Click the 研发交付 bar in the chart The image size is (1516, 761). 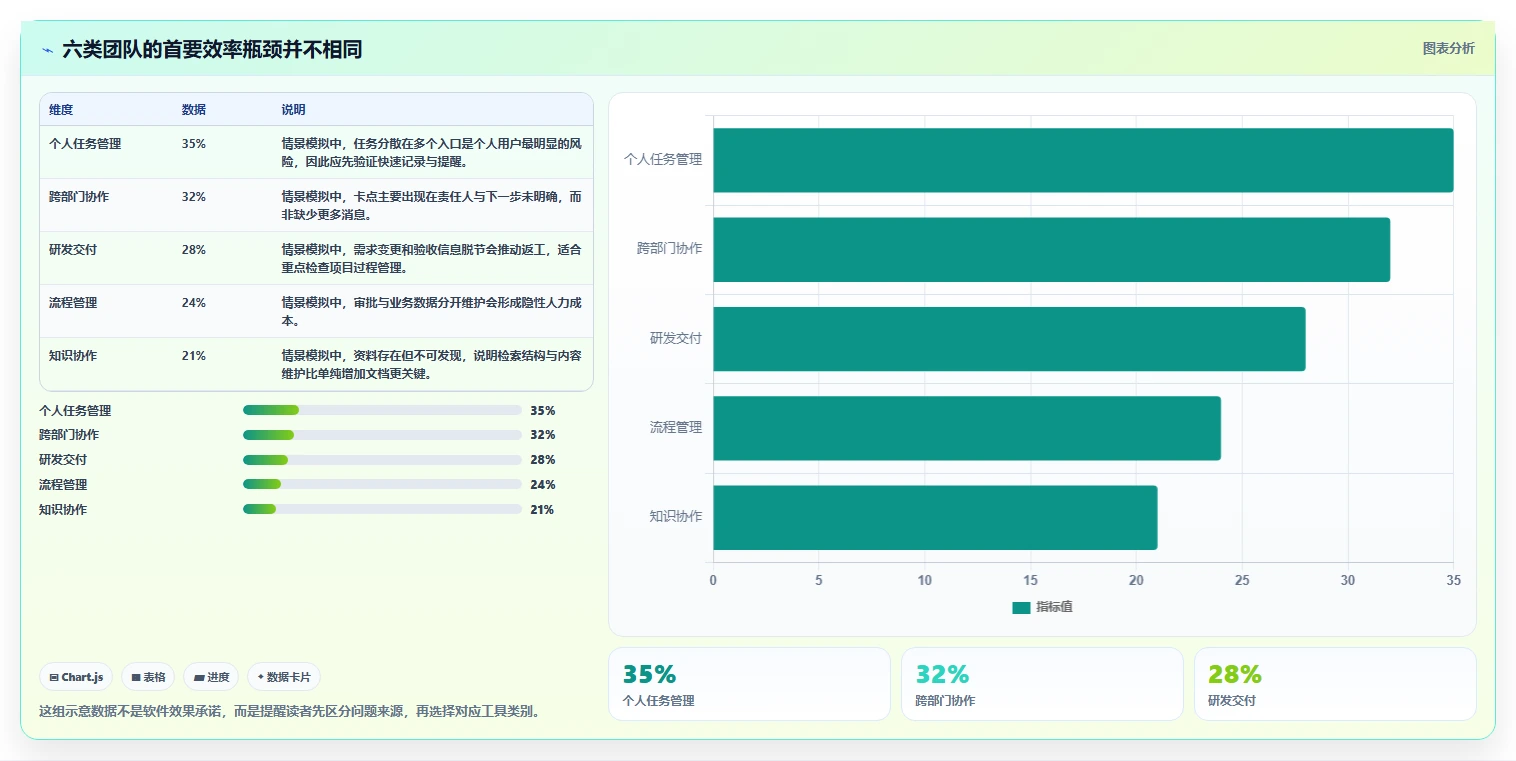click(x=1009, y=339)
